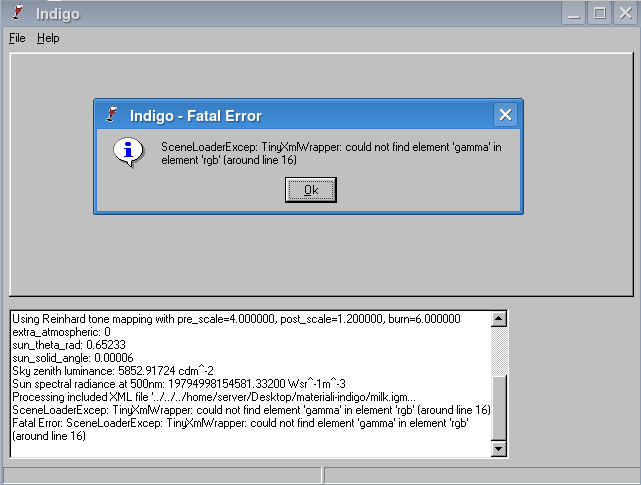
Task: Close the Indigo main window
Action: pos(623,14)
